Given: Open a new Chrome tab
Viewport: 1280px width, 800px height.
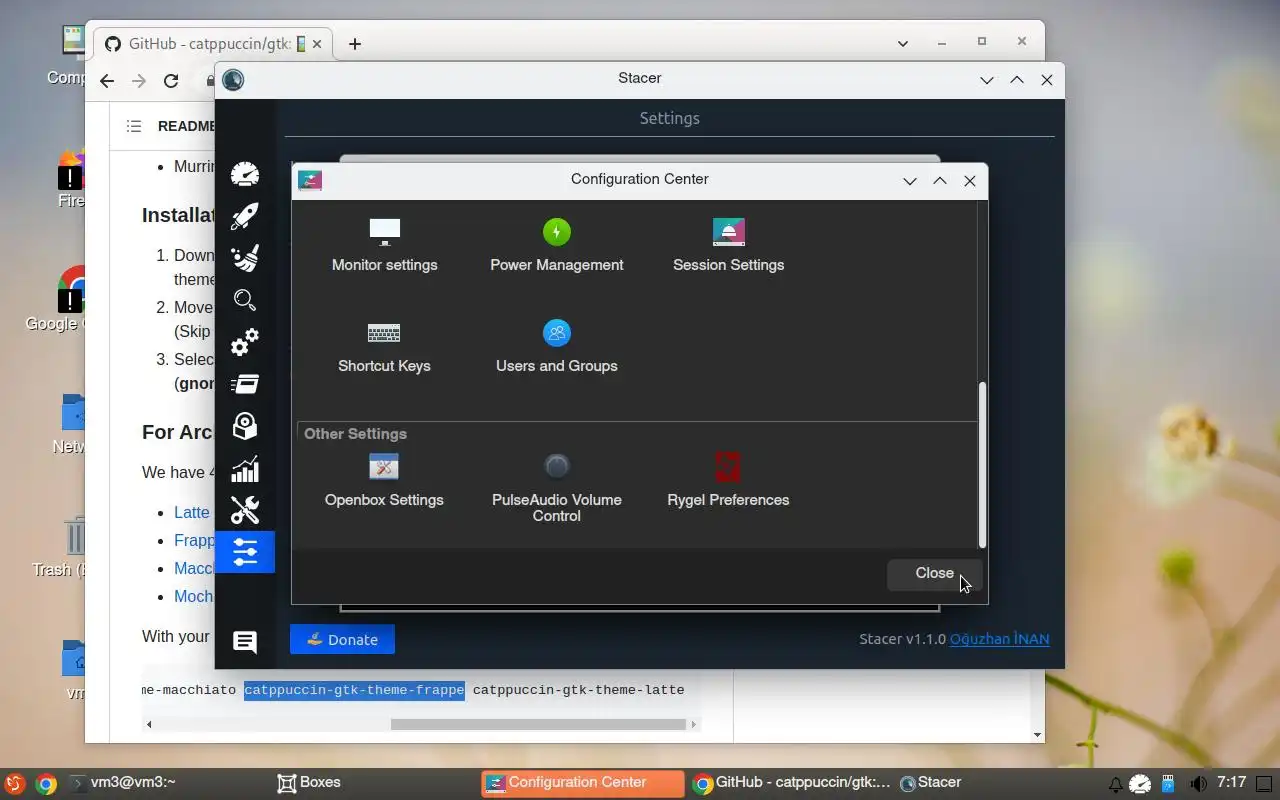Looking at the screenshot, I should pyautogui.click(x=354, y=44).
